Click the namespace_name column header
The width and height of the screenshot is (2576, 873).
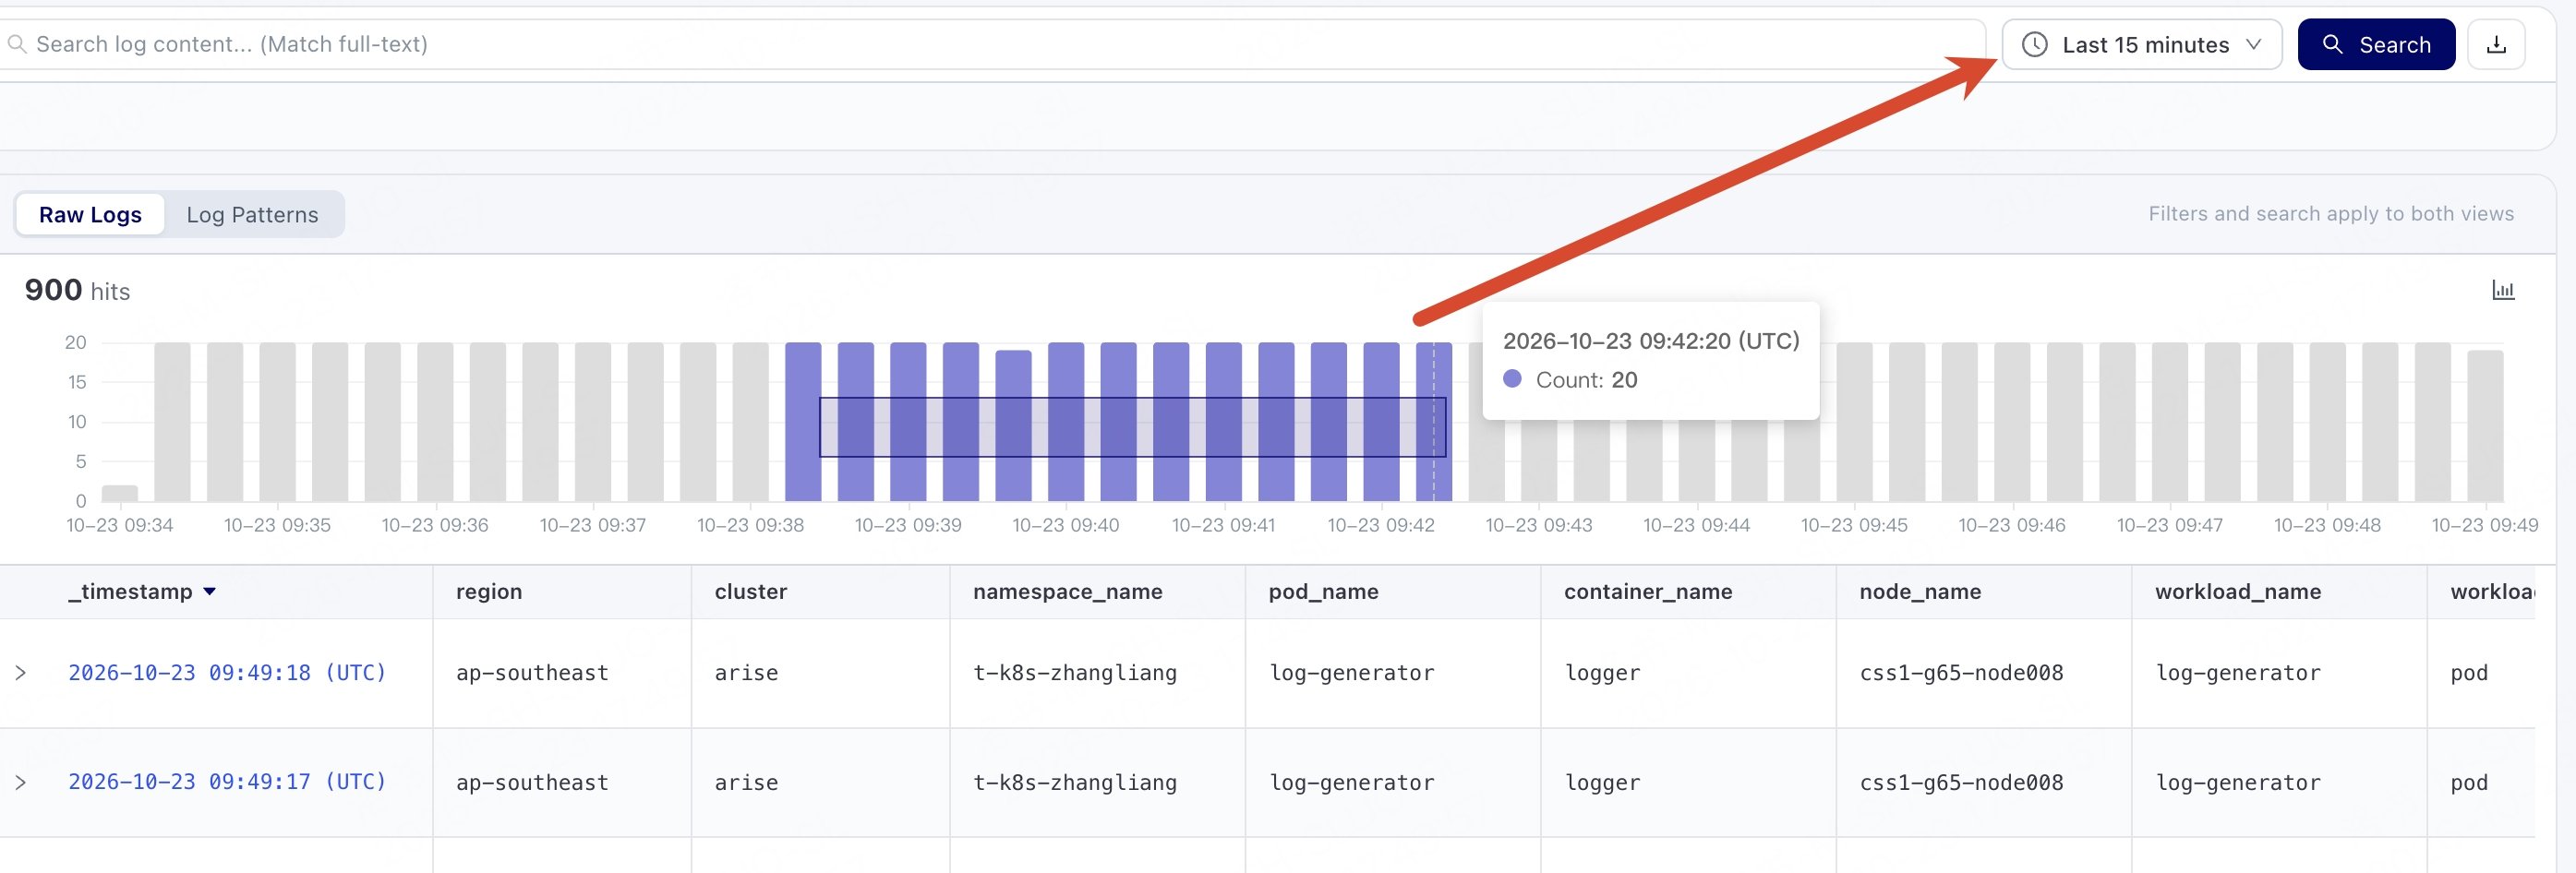(1067, 591)
